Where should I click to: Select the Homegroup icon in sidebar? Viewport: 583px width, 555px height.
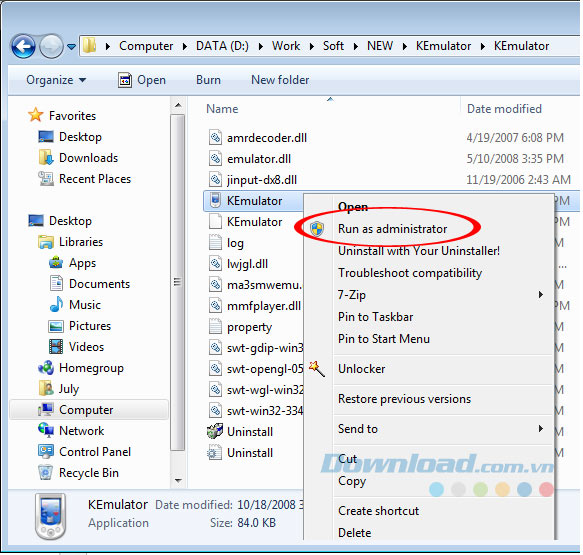[x=46, y=368]
